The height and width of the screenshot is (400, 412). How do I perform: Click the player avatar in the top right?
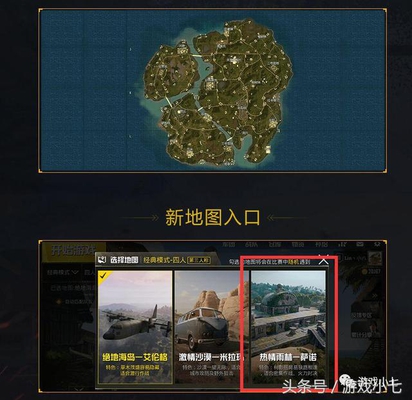375,257
